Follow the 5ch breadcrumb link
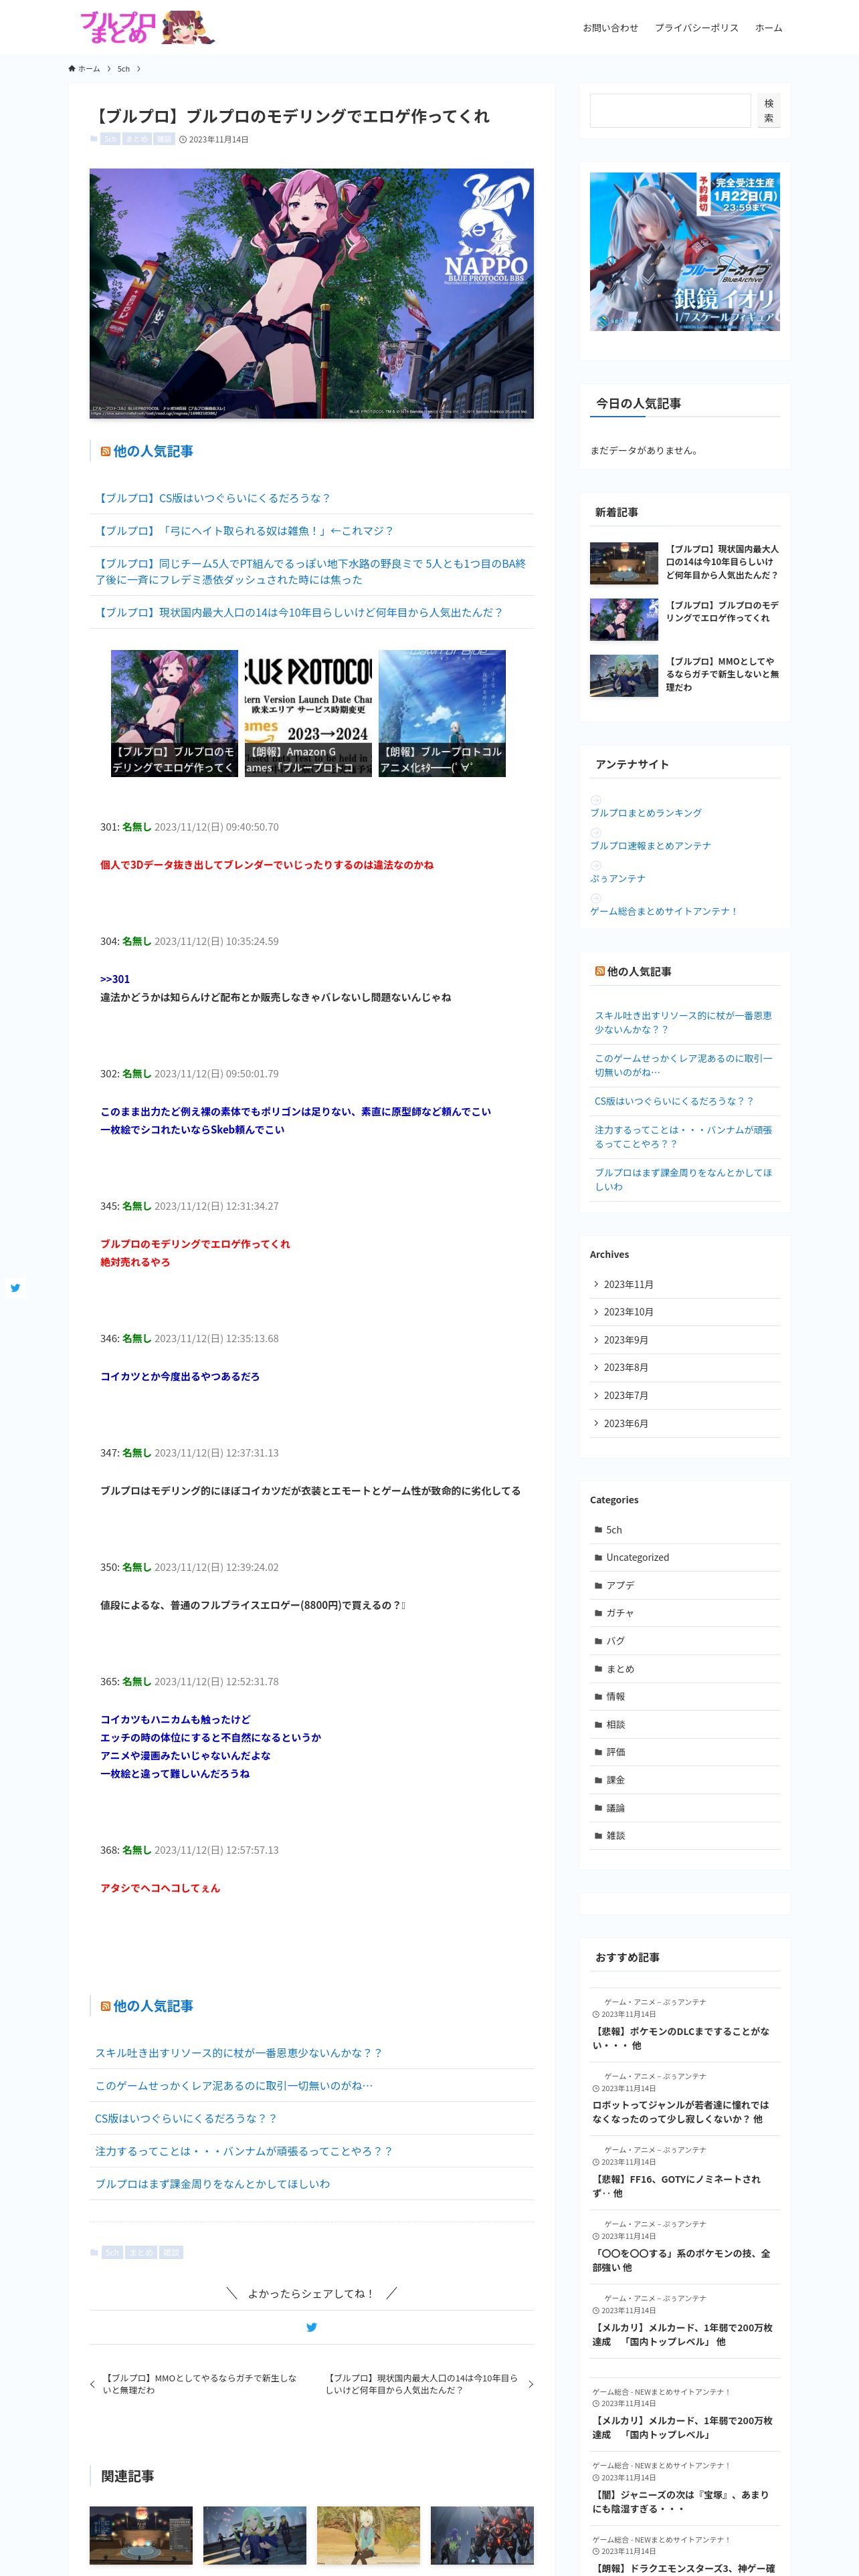The height and width of the screenshot is (2576, 859). (123, 69)
